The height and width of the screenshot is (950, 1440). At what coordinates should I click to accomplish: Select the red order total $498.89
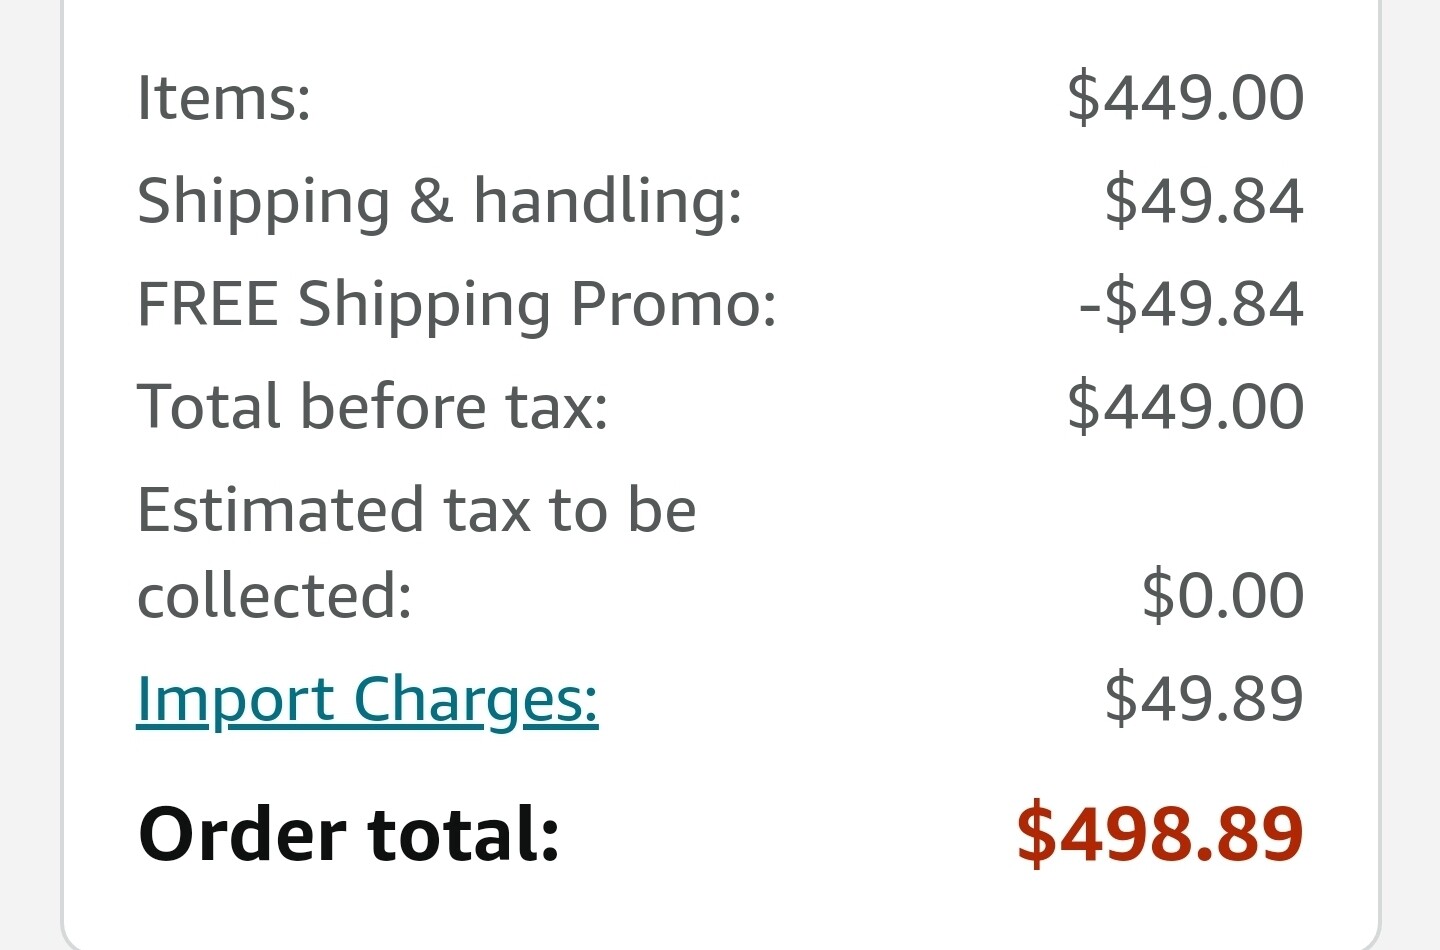click(x=1160, y=834)
